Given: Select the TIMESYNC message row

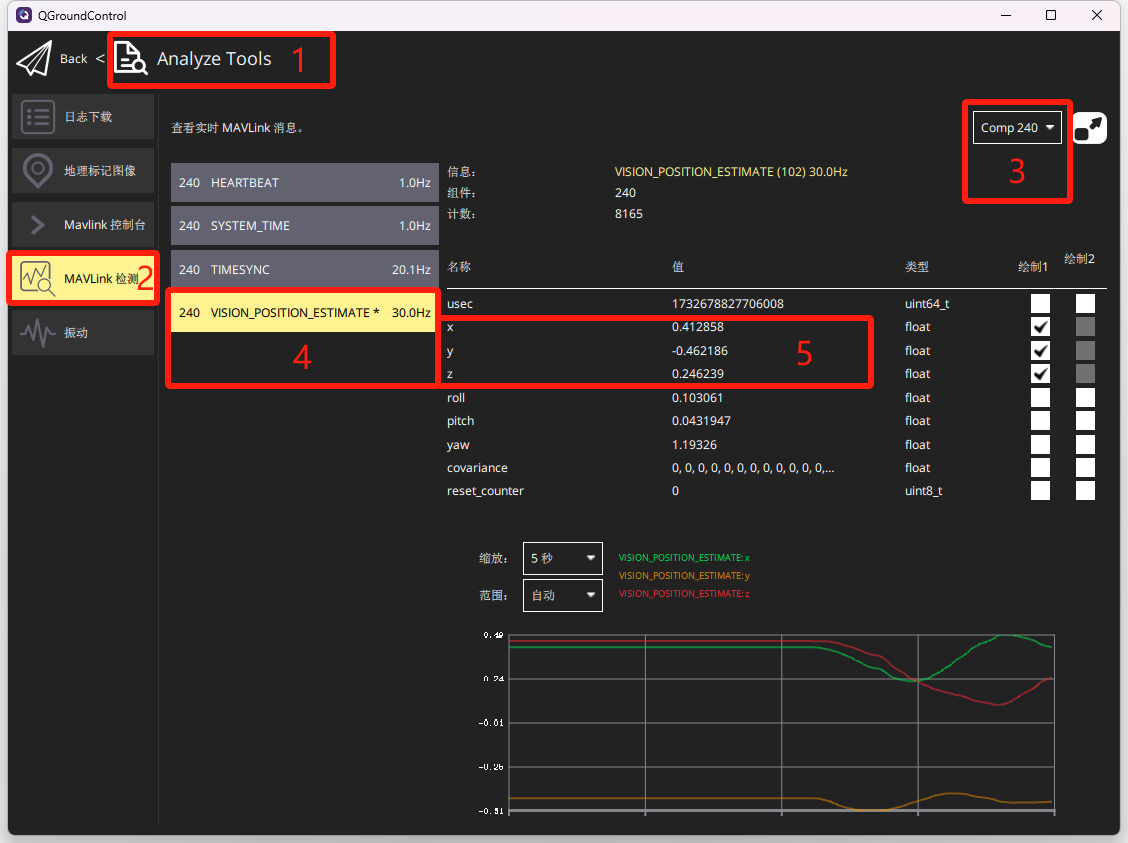Looking at the screenshot, I should pos(304,270).
